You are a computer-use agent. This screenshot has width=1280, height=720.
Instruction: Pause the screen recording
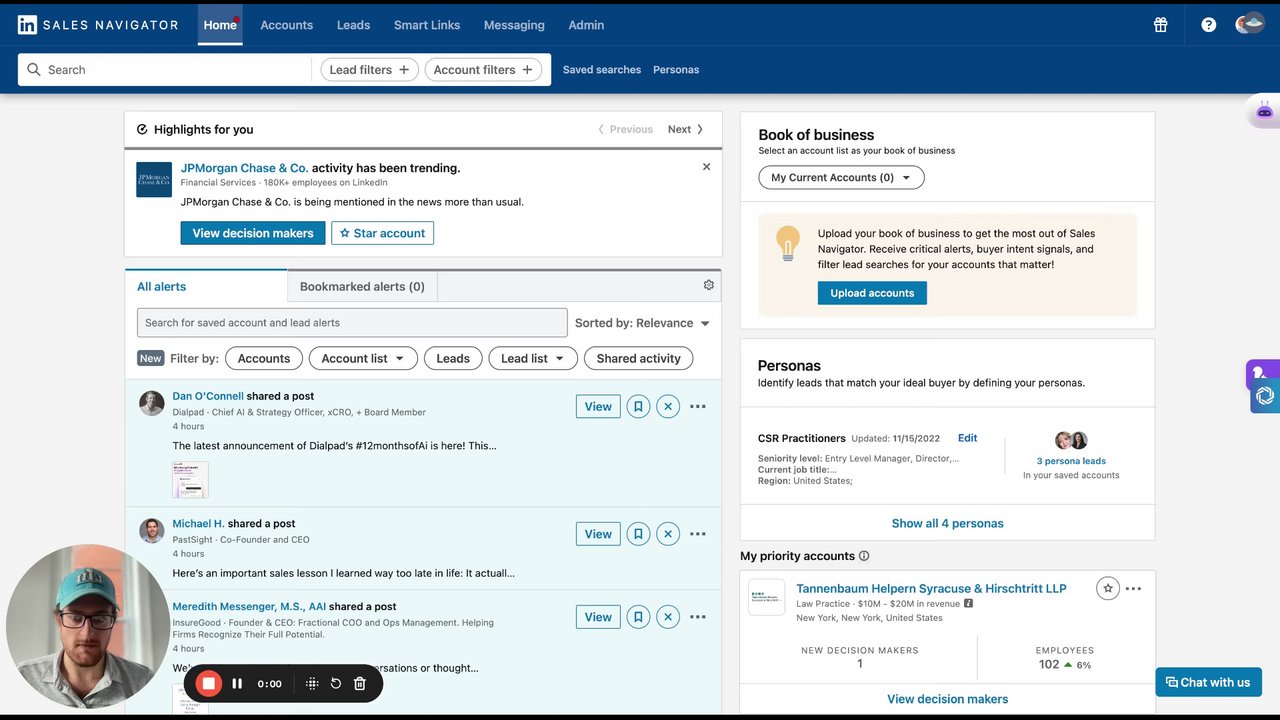tap(237, 684)
